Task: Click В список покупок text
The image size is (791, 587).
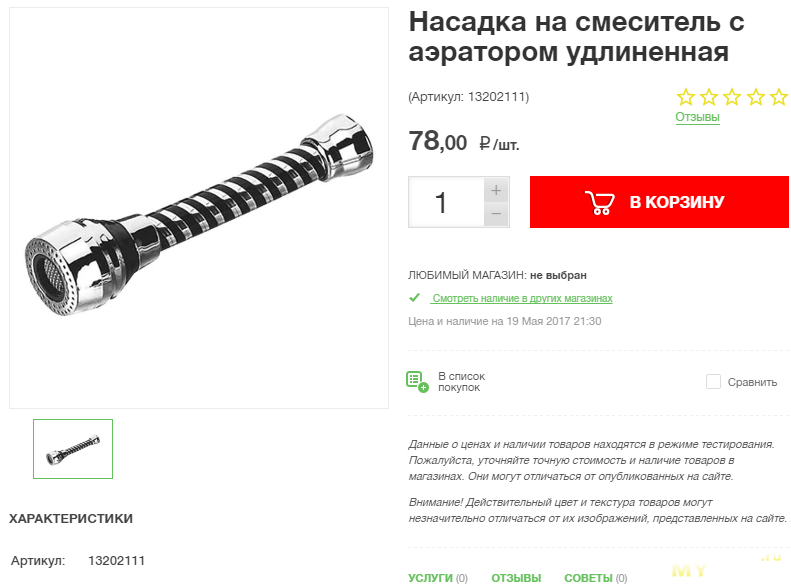Action: coord(461,382)
